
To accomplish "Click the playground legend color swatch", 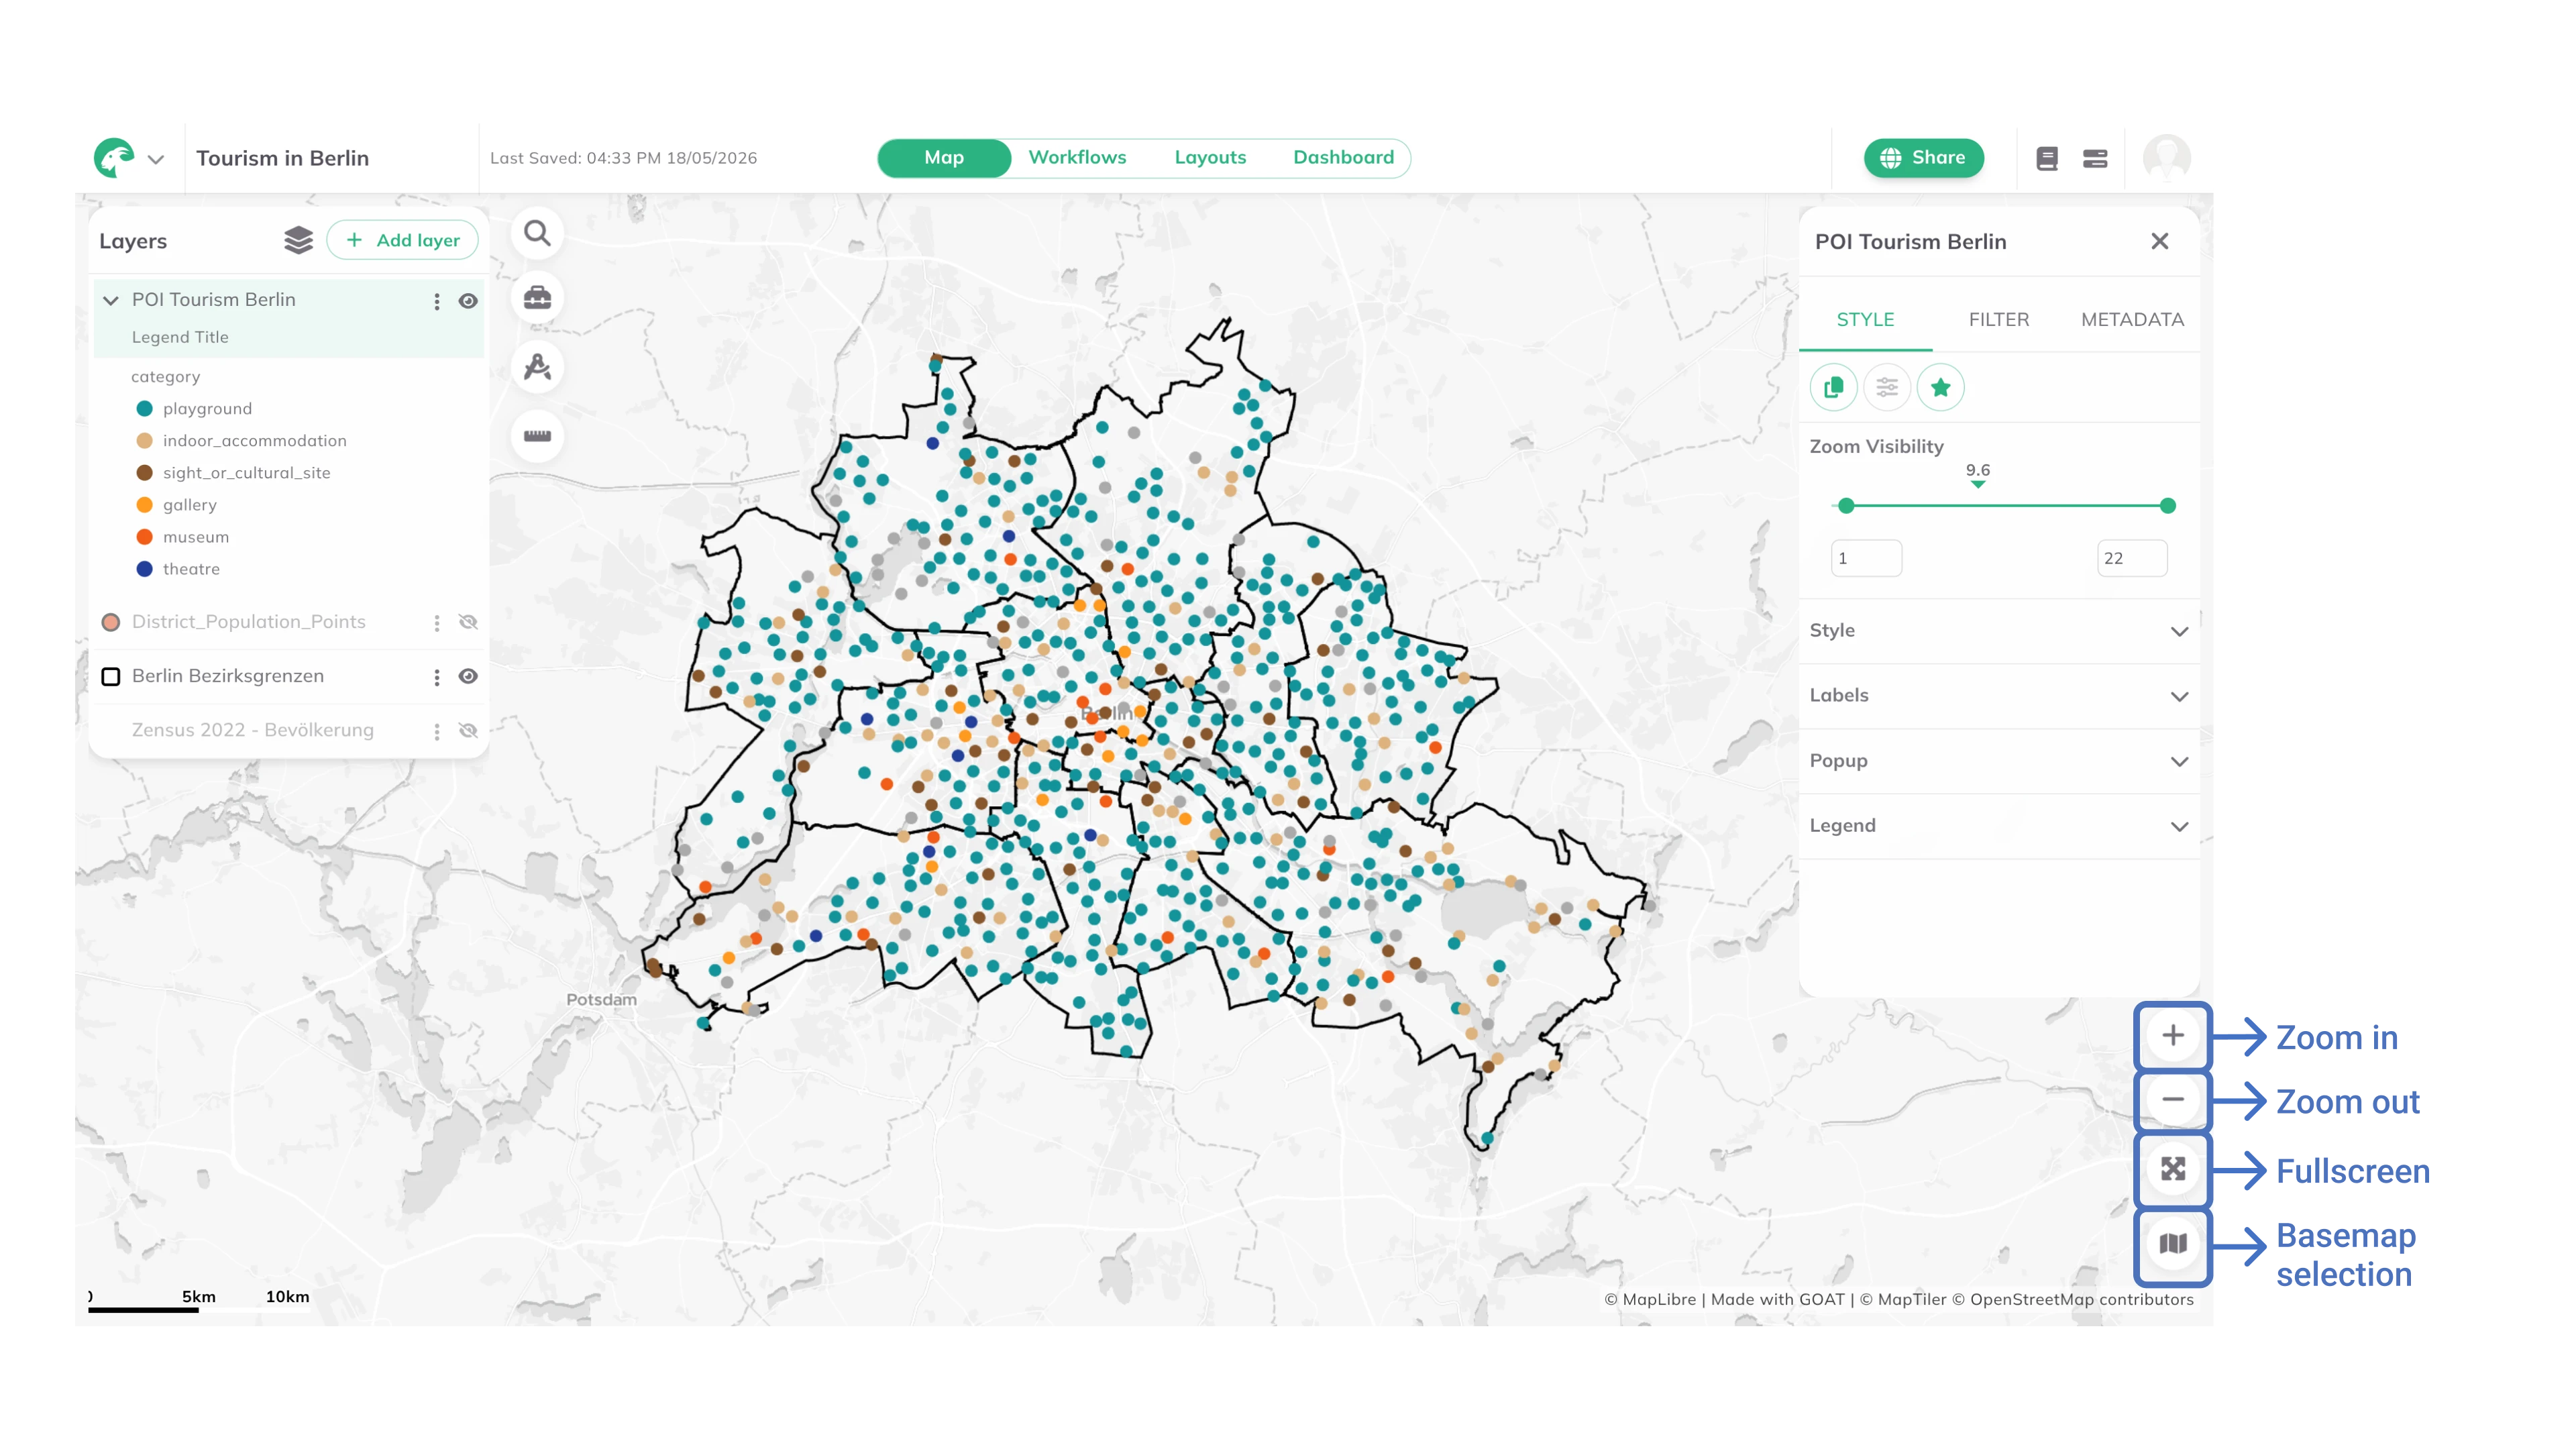I will tap(144, 409).
